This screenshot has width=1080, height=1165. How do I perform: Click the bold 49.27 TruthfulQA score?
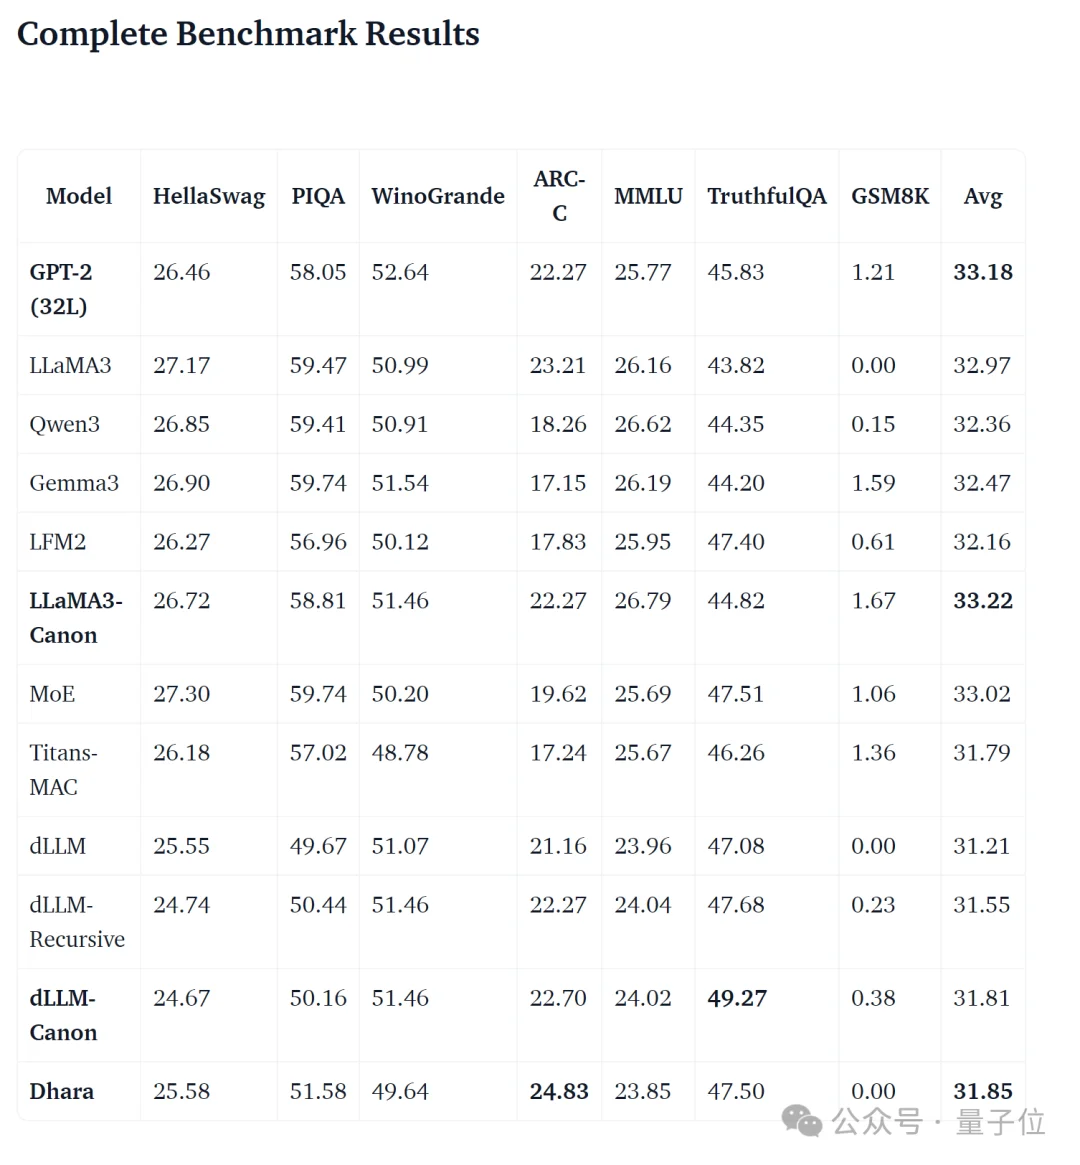point(737,998)
